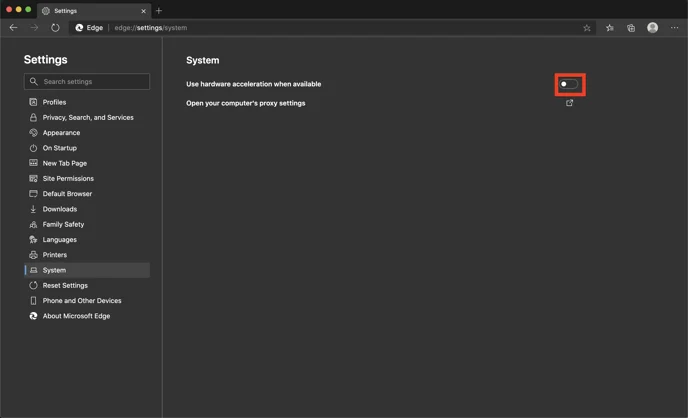Open About Microsoft Edge page
The width and height of the screenshot is (688, 418).
pos(76,316)
